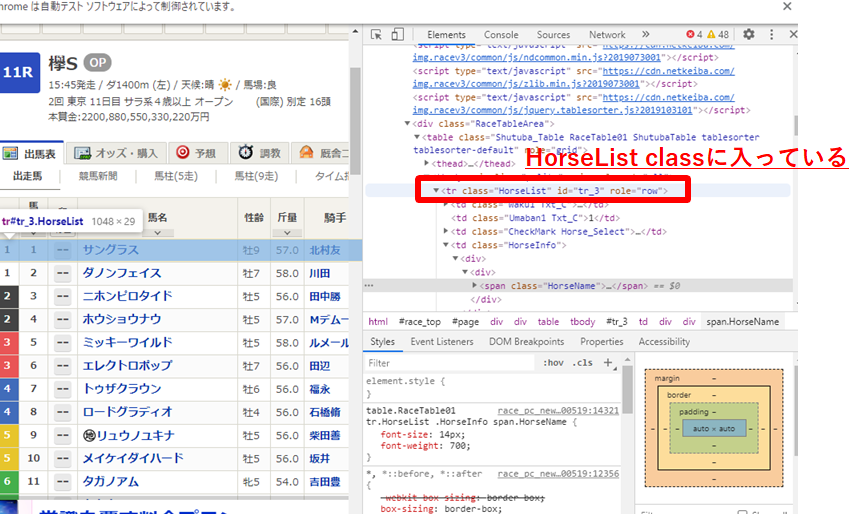
Task: Open the mark selector for タガノアム
Action: (x=63, y=481)
